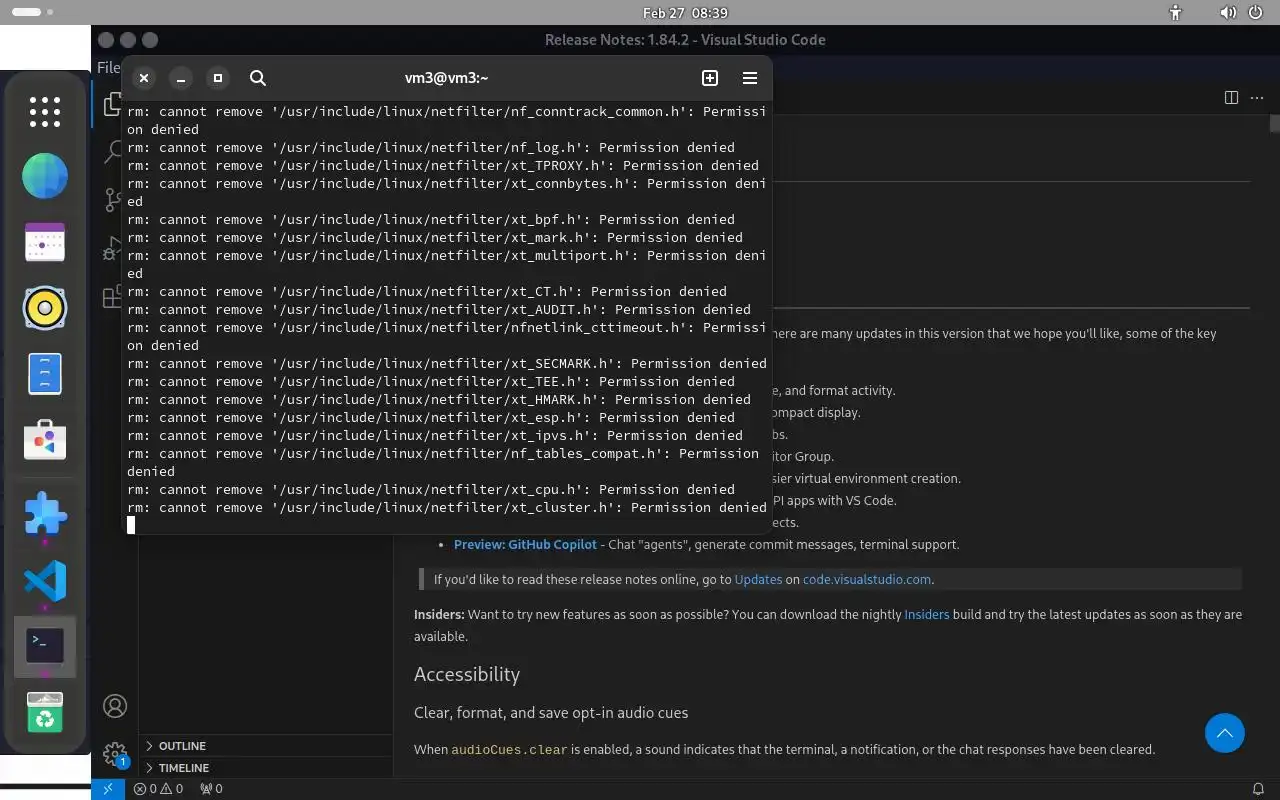Launch Visual Studio Code from dock
The height and width of the screenshot is (800, 1280).
click(x=45, y=581)
